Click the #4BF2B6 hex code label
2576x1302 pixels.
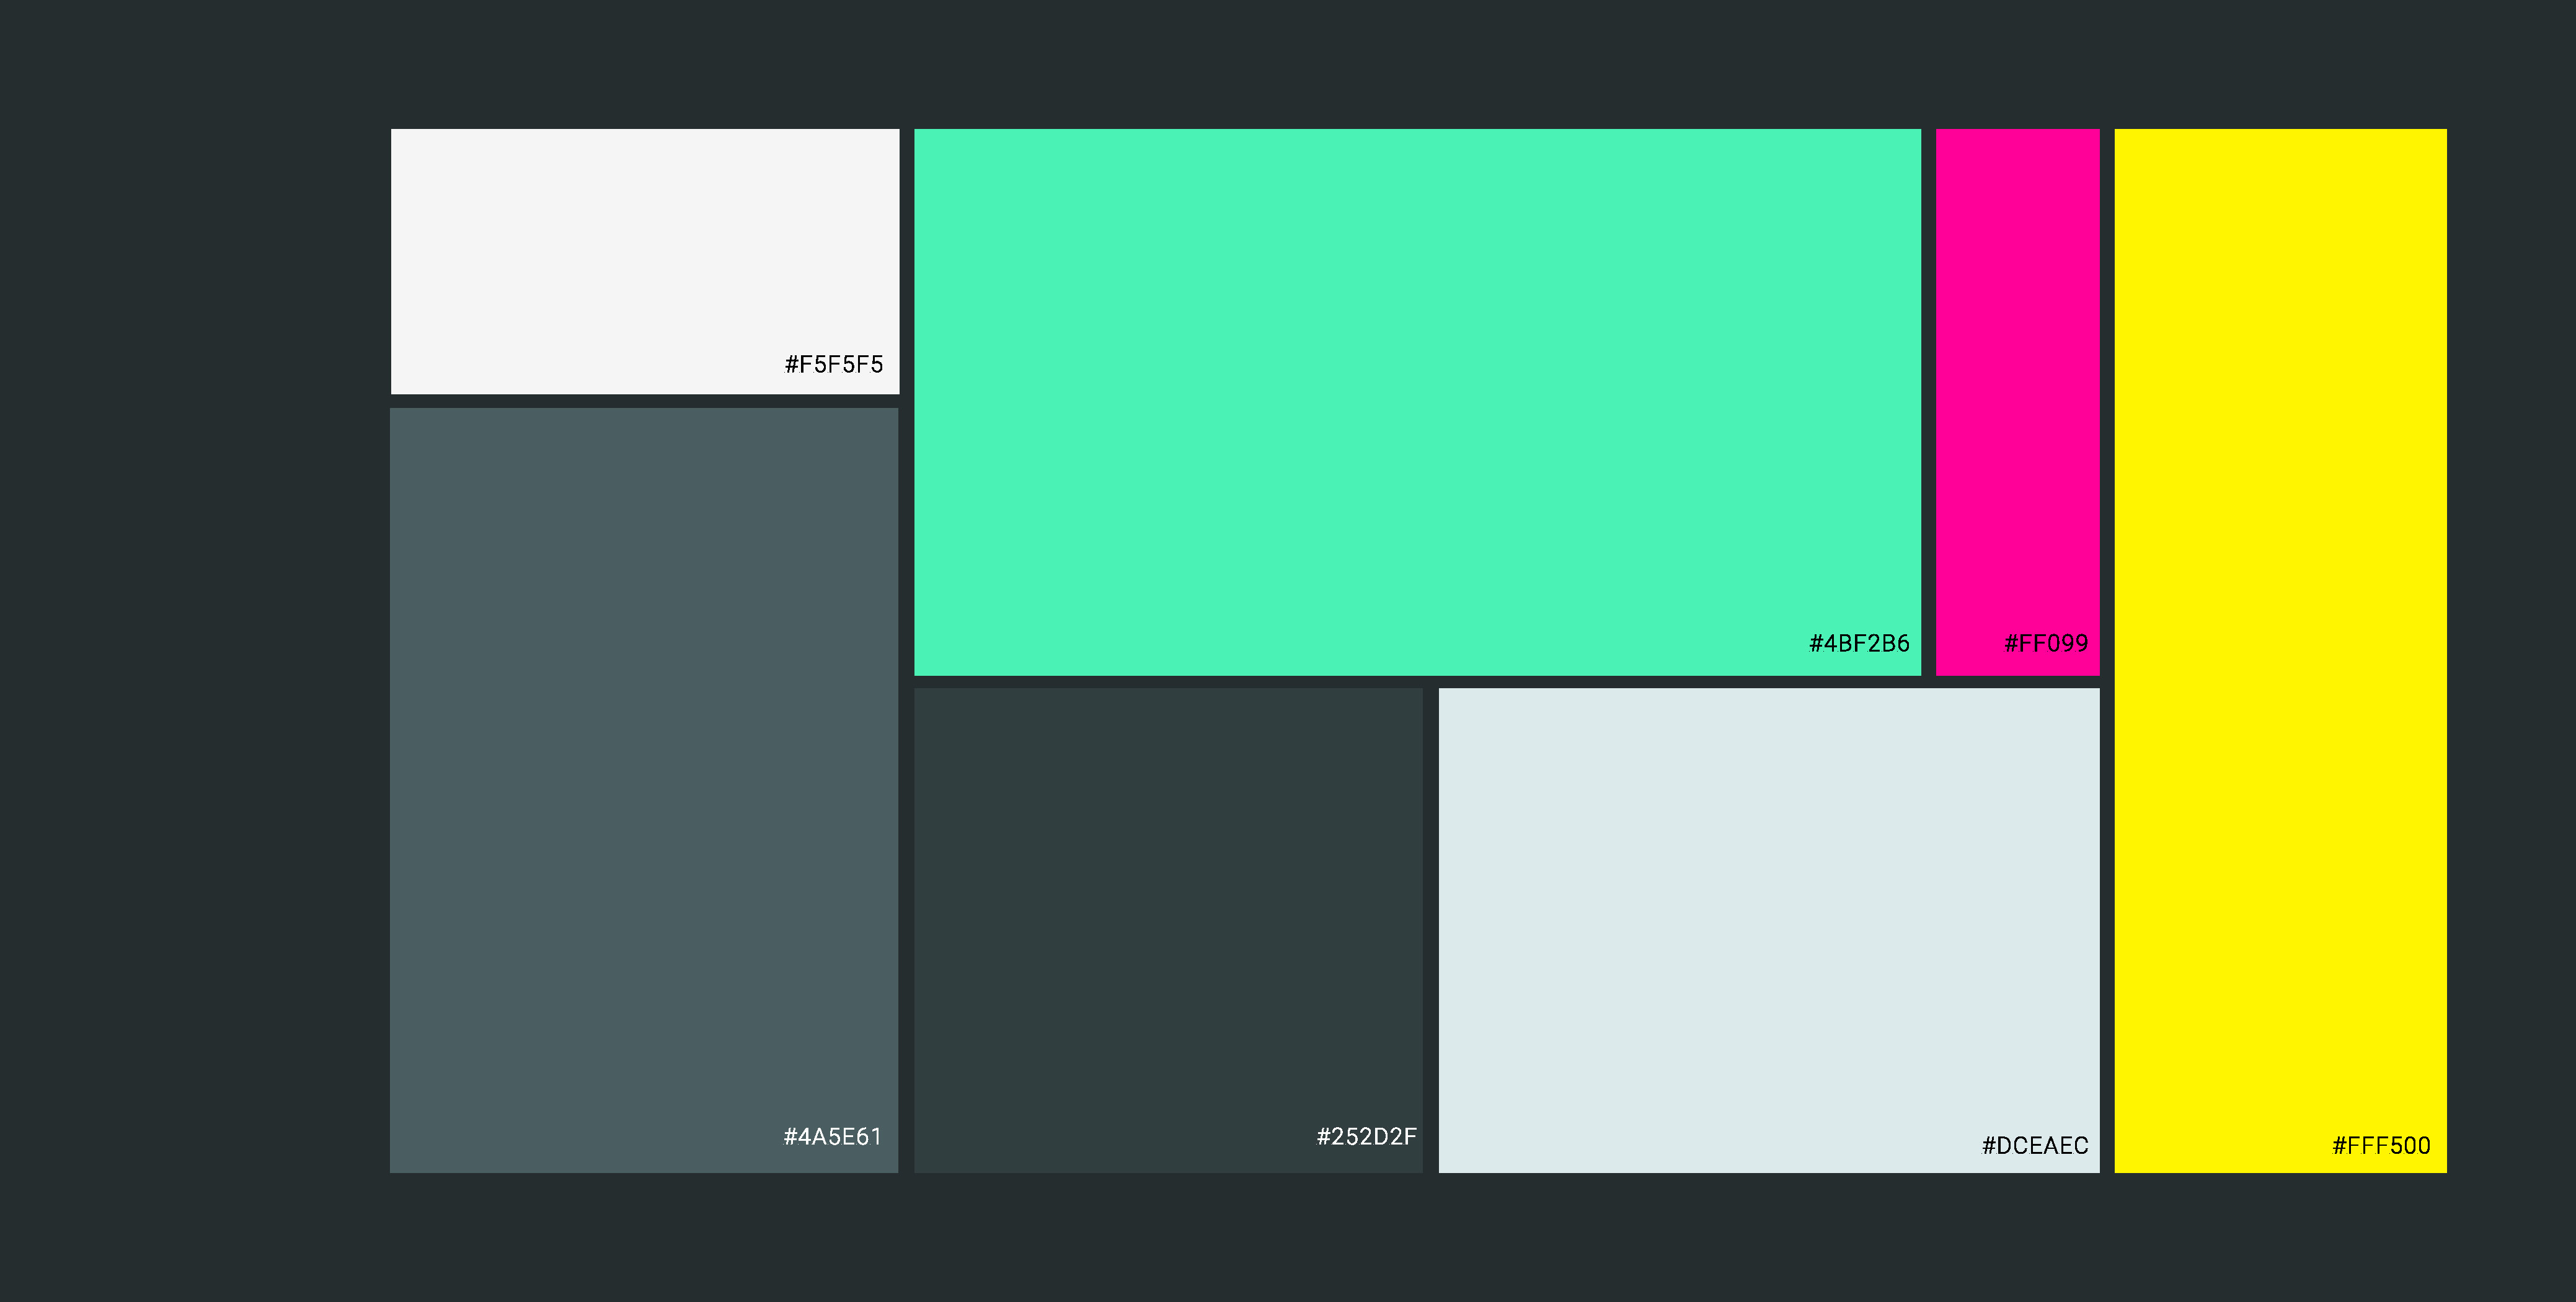(1859, 643)
